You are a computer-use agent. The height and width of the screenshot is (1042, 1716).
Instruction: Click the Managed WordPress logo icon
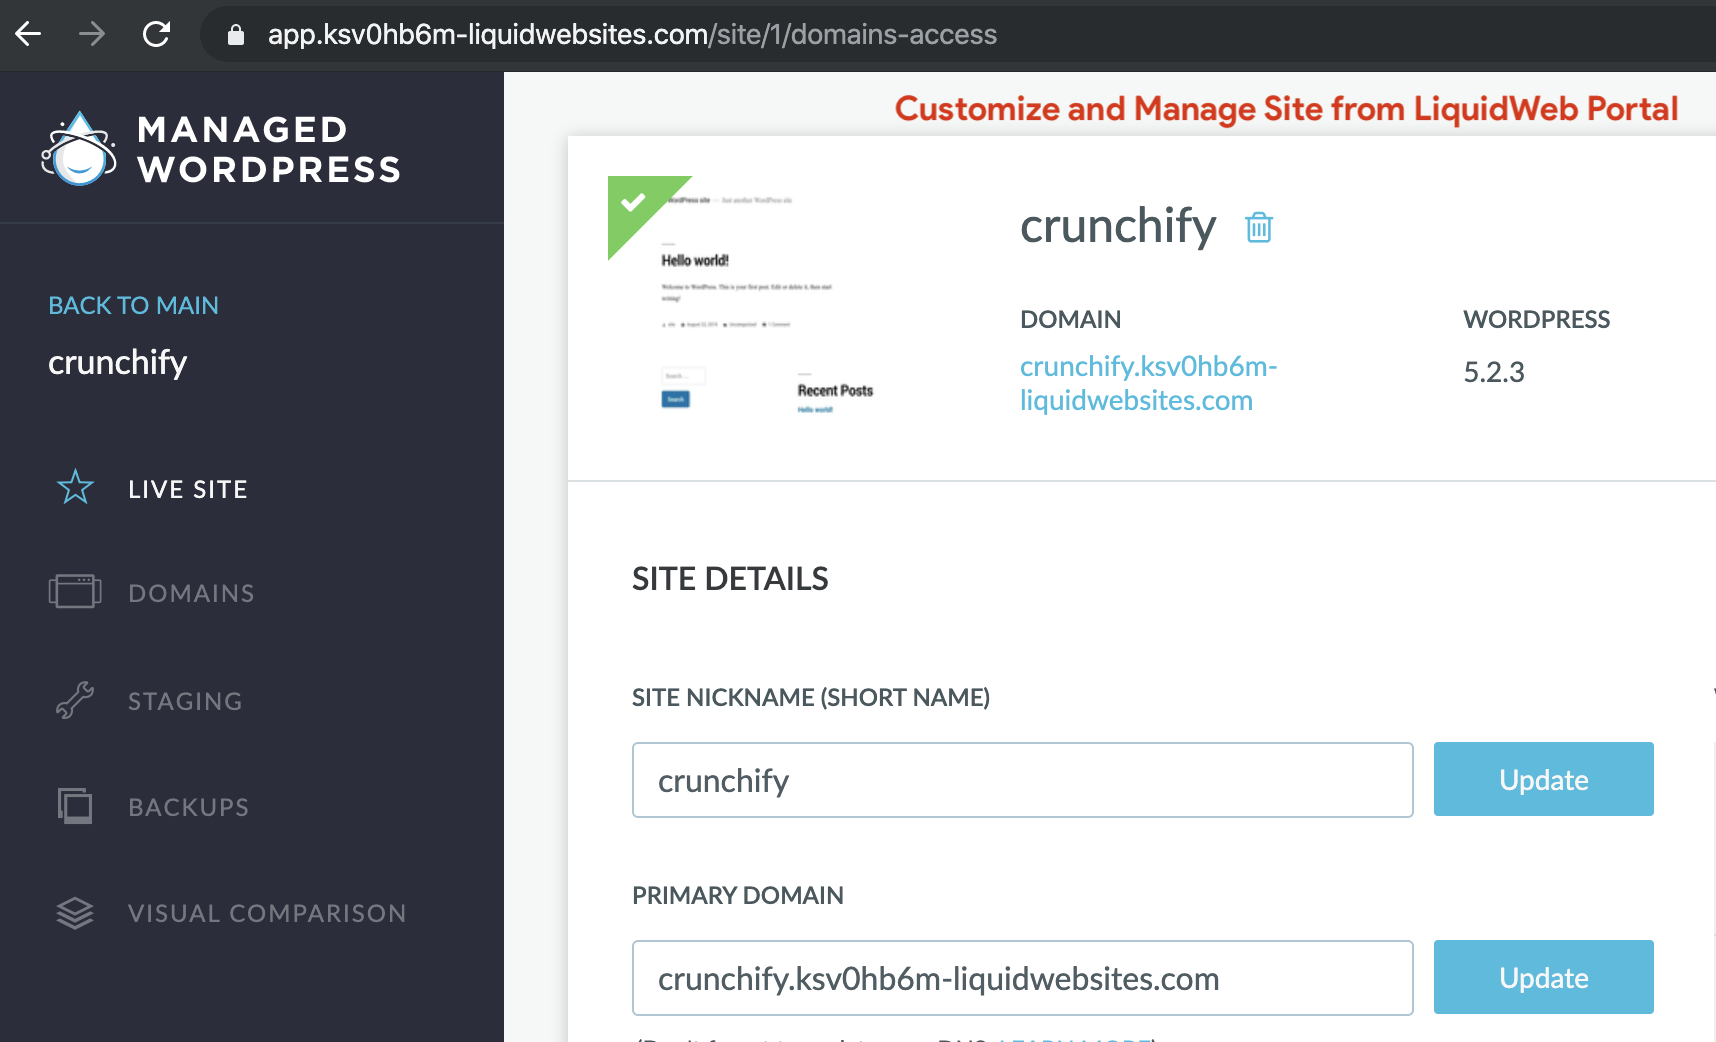[78, 149]
